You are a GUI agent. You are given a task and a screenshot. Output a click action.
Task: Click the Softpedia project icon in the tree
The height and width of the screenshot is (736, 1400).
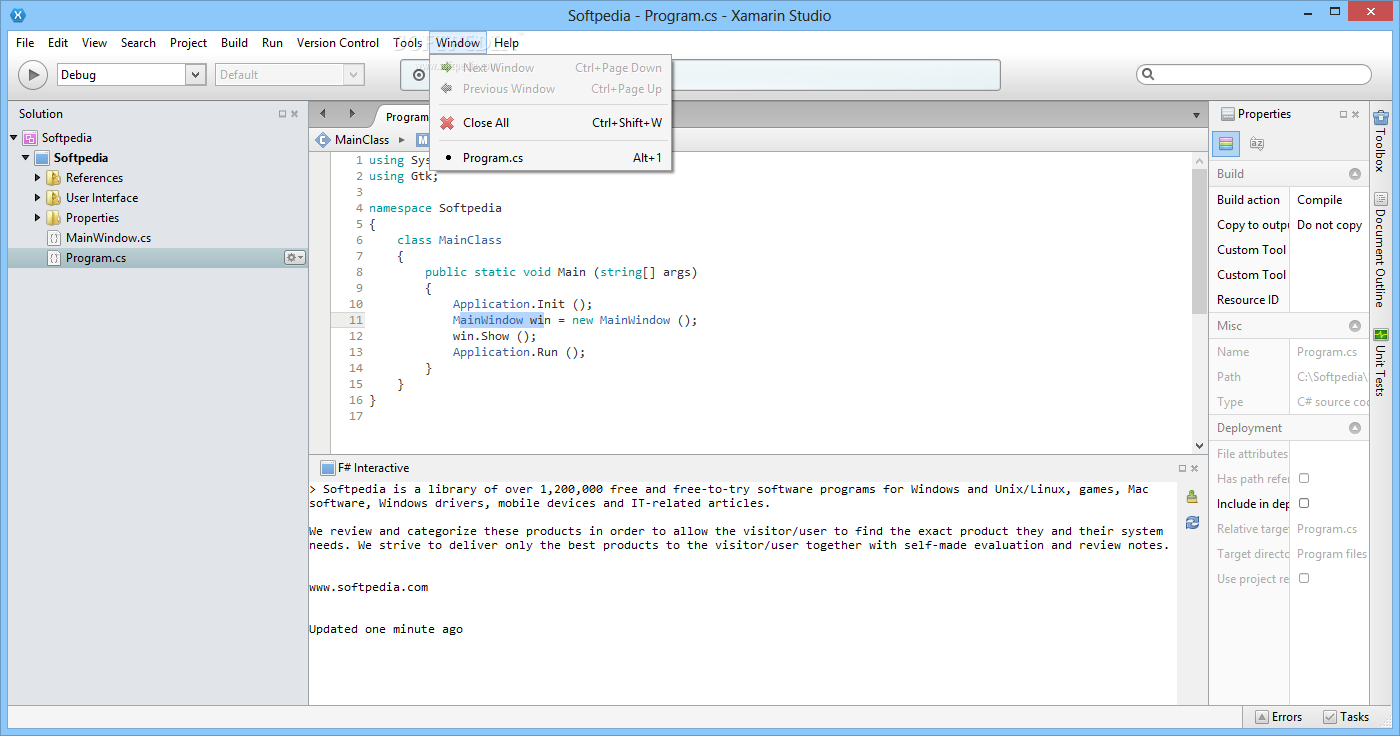click(x=42, y=158)
